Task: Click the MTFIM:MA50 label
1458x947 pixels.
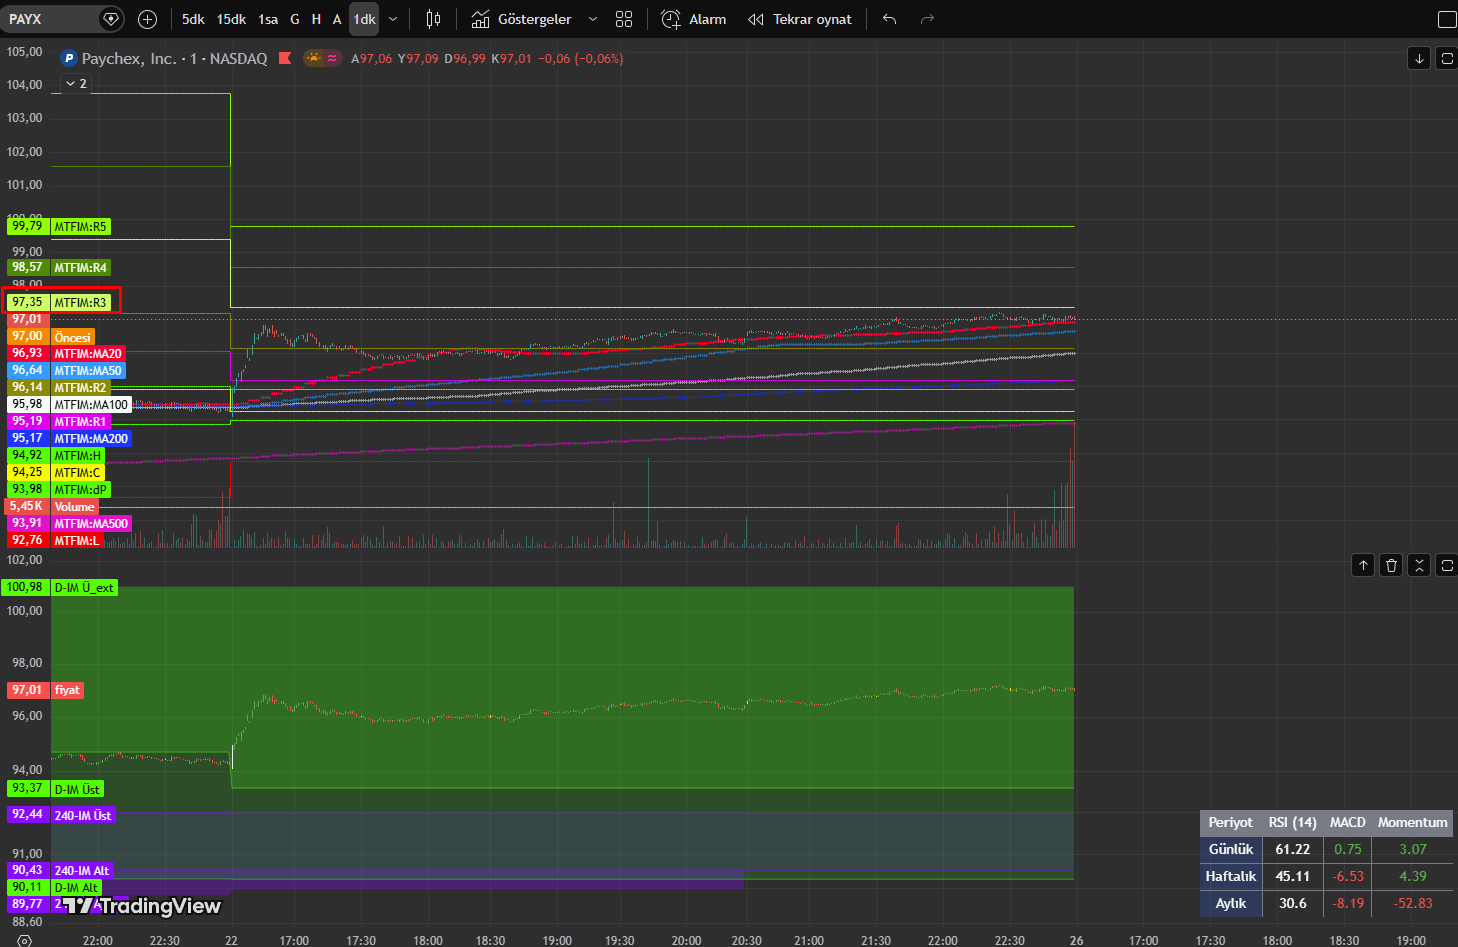Action: [88, 371]
